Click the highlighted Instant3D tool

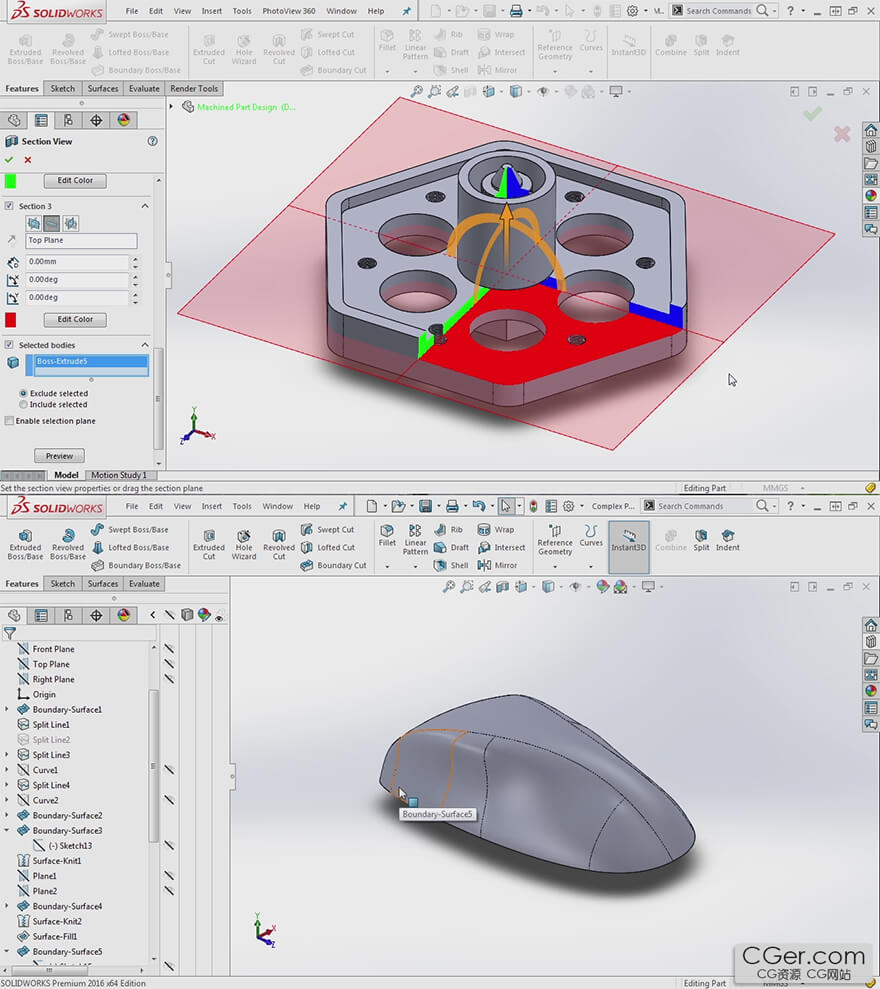628,540
